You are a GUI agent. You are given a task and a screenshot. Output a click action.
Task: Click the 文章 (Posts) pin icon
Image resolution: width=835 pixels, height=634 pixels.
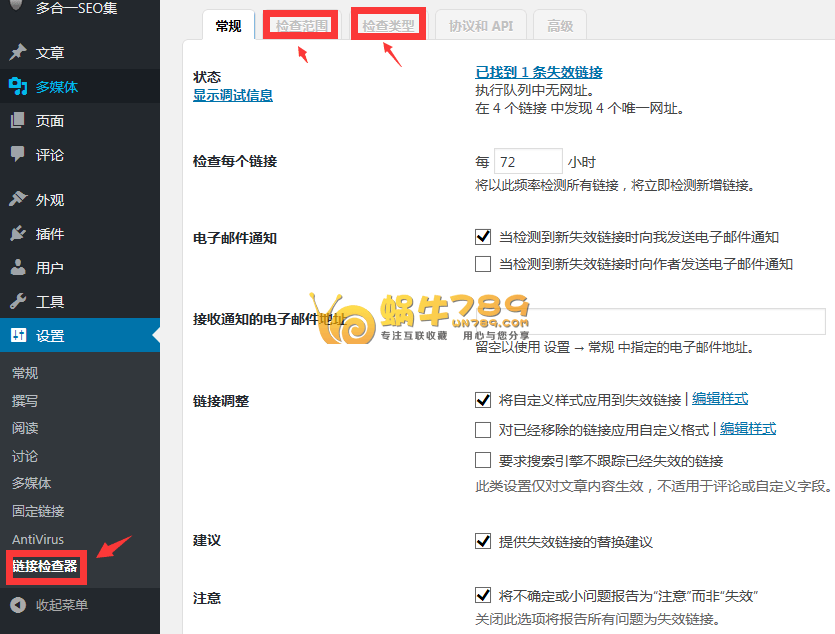coord(18,53)
